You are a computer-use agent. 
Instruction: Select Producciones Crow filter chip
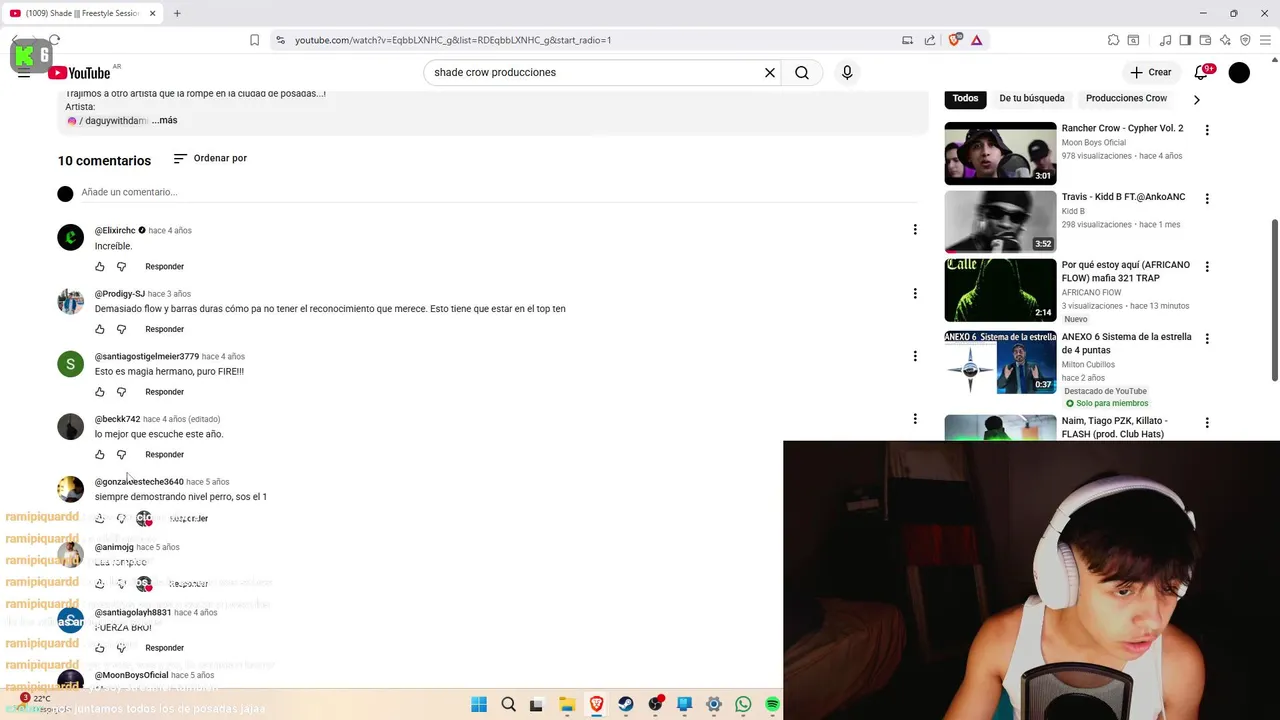click(x=1126, y=98)
